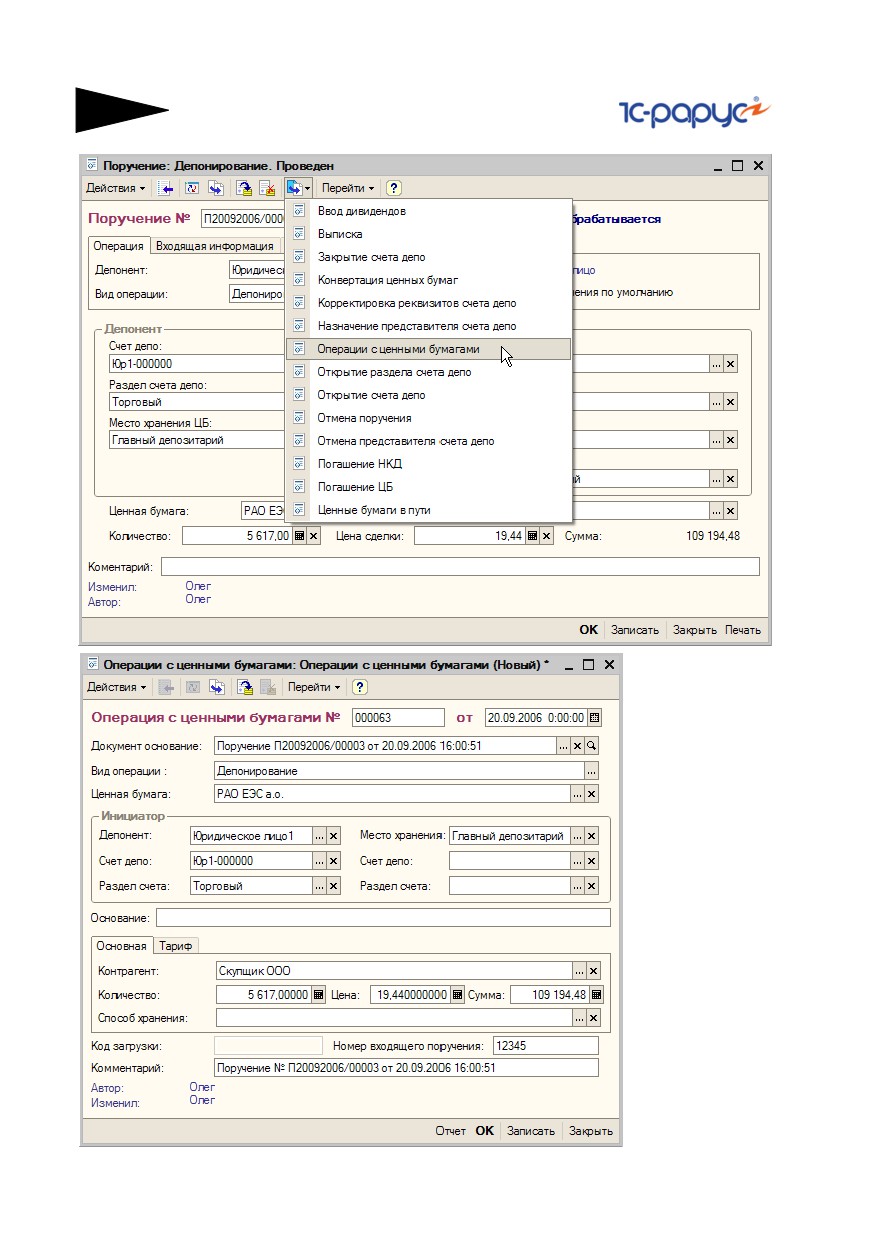
Task: Open calculator for Сумма 109 194,48 field
Action: (x=597, y=995)
